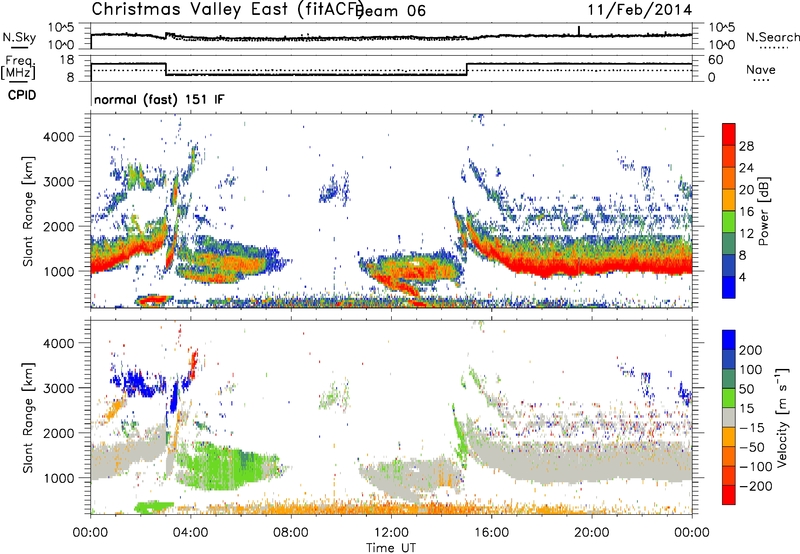Click the 'Velocity [m s⁻¹]' color bar label
This screenshot has width=800, height=554.
782,417
